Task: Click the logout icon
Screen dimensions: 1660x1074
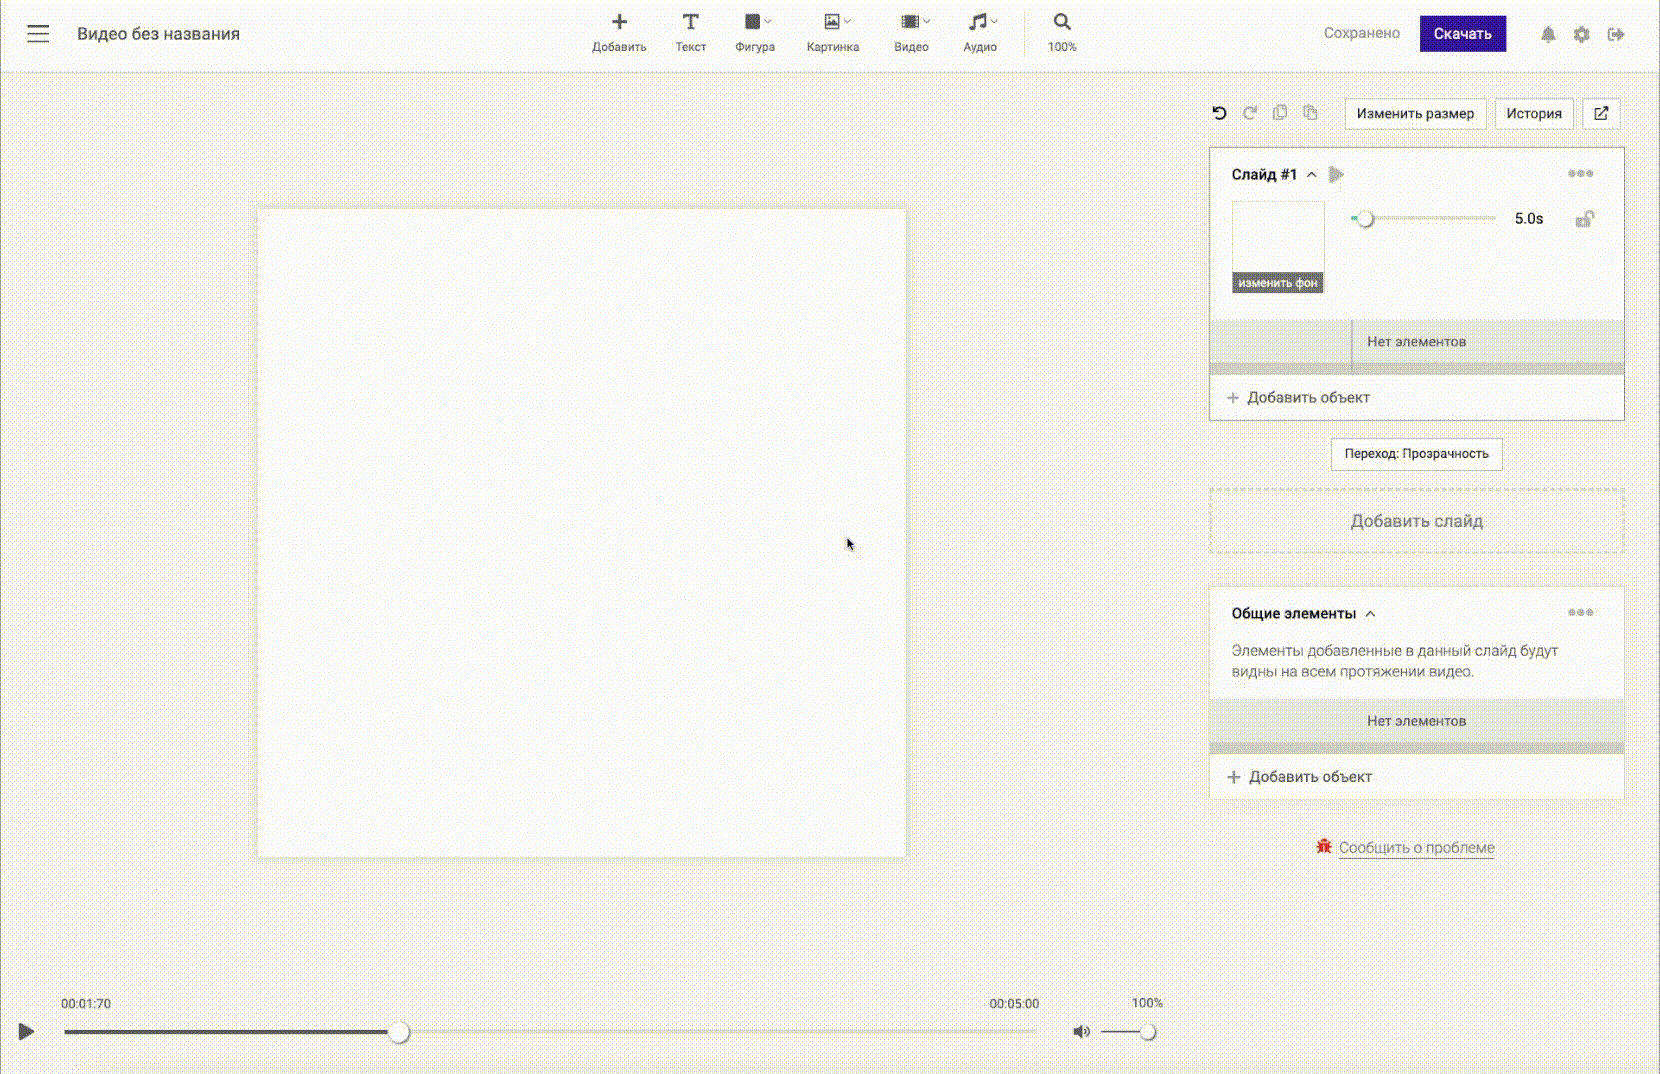Action: [1616, 34]
